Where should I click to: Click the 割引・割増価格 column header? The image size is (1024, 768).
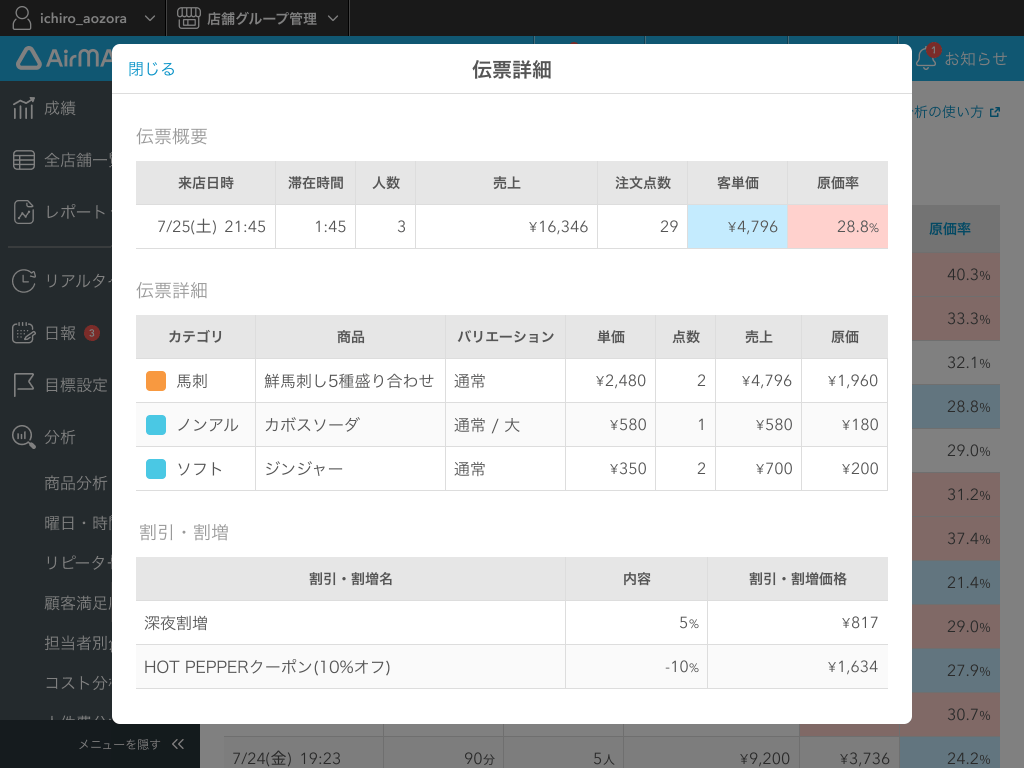[x=797, y=579]
